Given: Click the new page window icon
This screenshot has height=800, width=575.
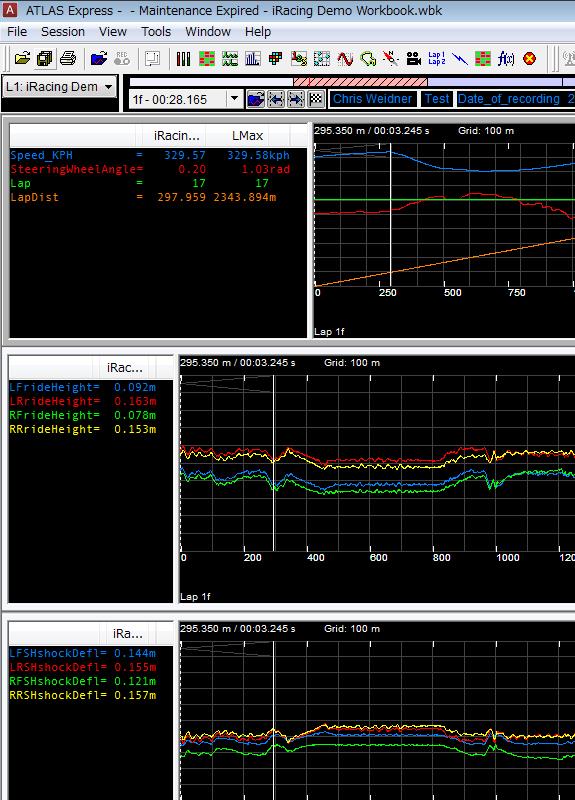Looking at the screenshot, I should point(153,59).
